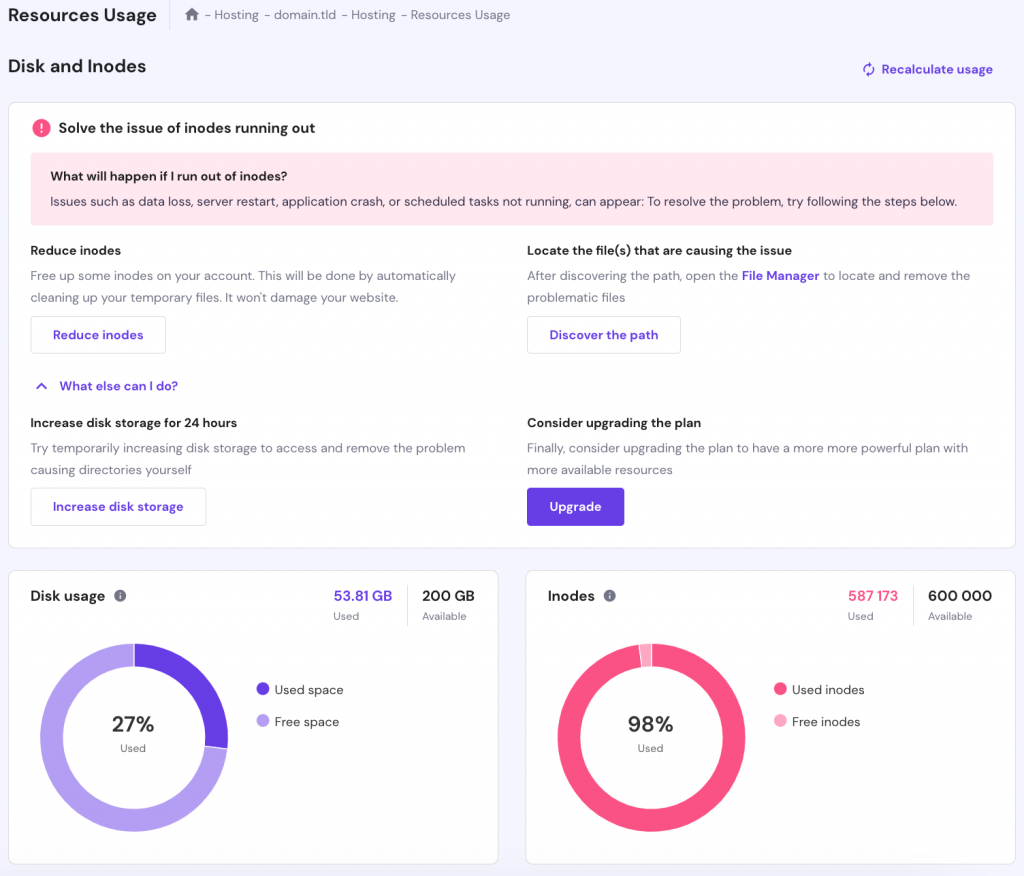Image resolution: width=1024 pixels, height=876 pixels.
Task: Open the File Manager link
Action: pos(780,276)
